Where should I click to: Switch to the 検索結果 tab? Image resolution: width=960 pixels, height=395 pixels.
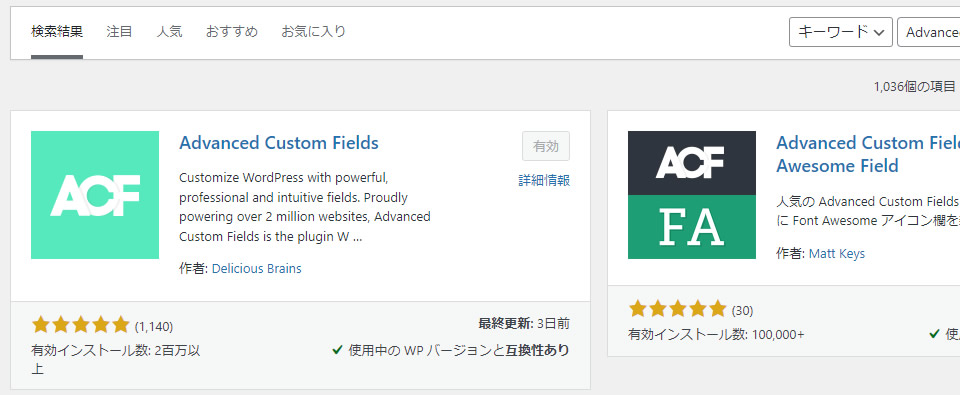click(x=57, y=32)
